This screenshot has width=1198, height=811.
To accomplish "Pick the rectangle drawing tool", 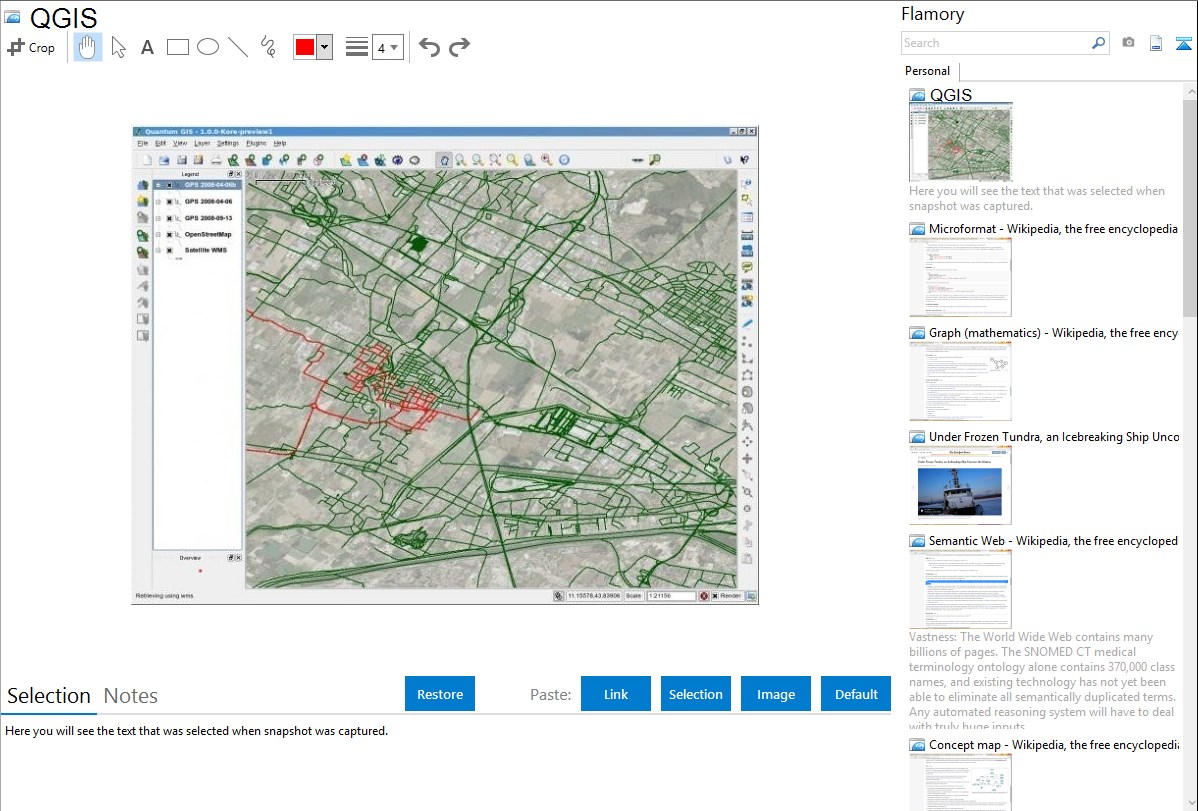I will click(177, 47).
